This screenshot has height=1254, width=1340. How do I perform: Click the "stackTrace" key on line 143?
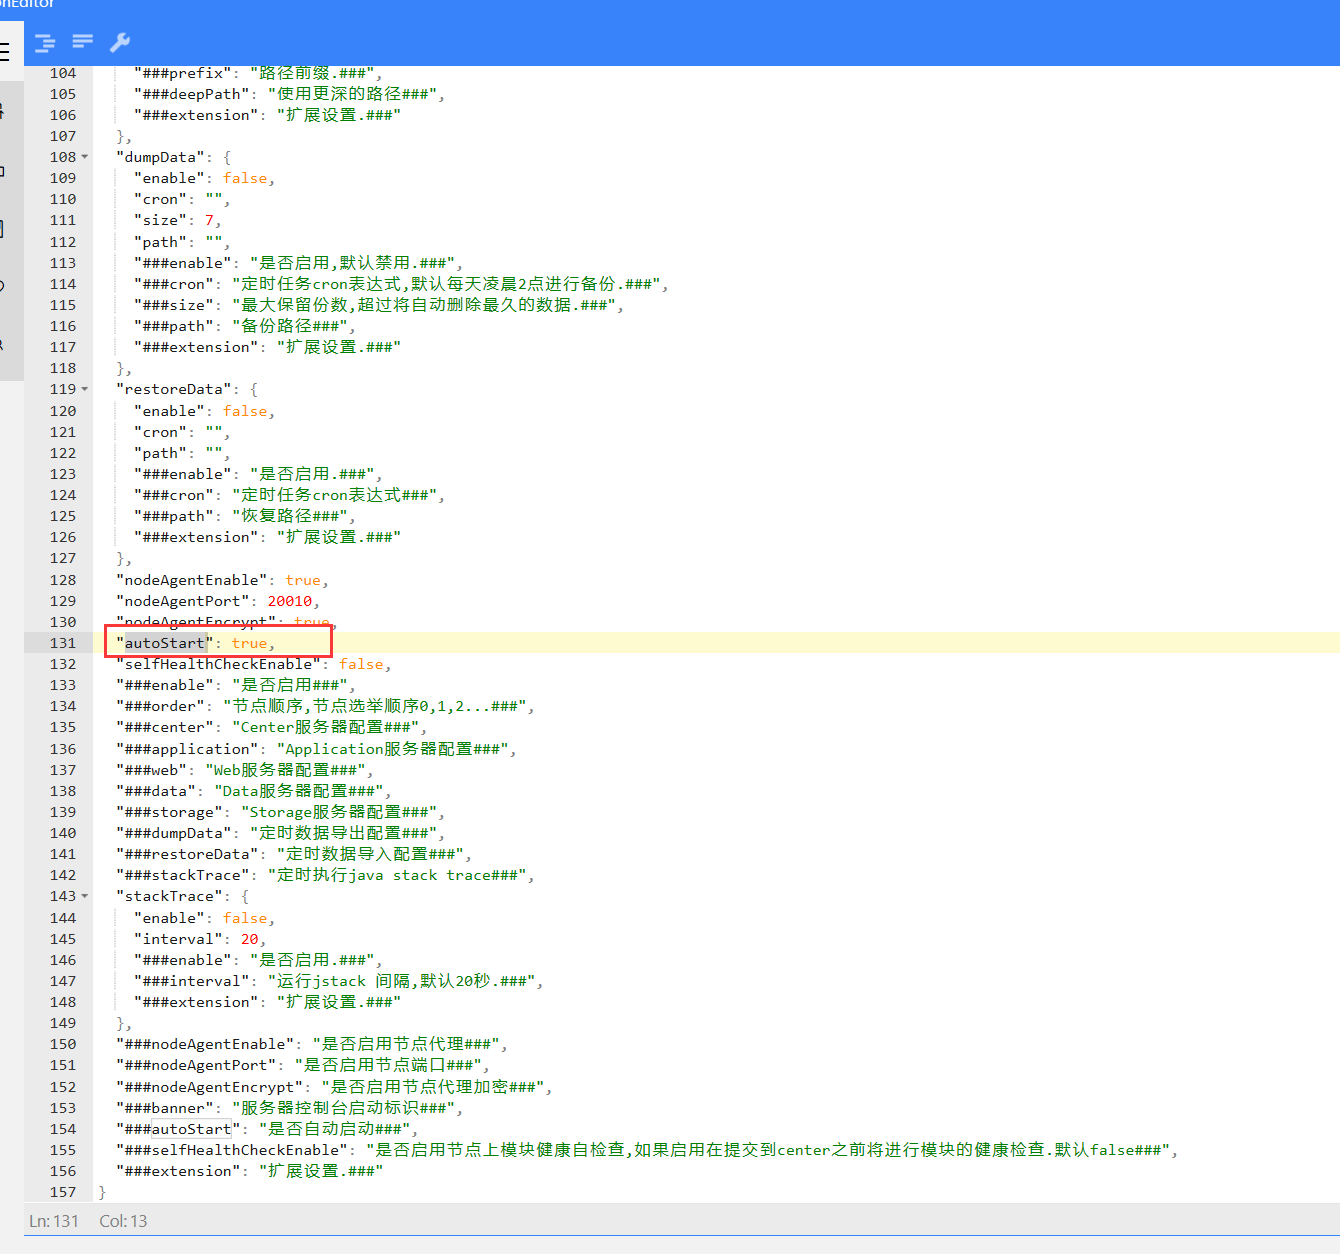[170, 896]
